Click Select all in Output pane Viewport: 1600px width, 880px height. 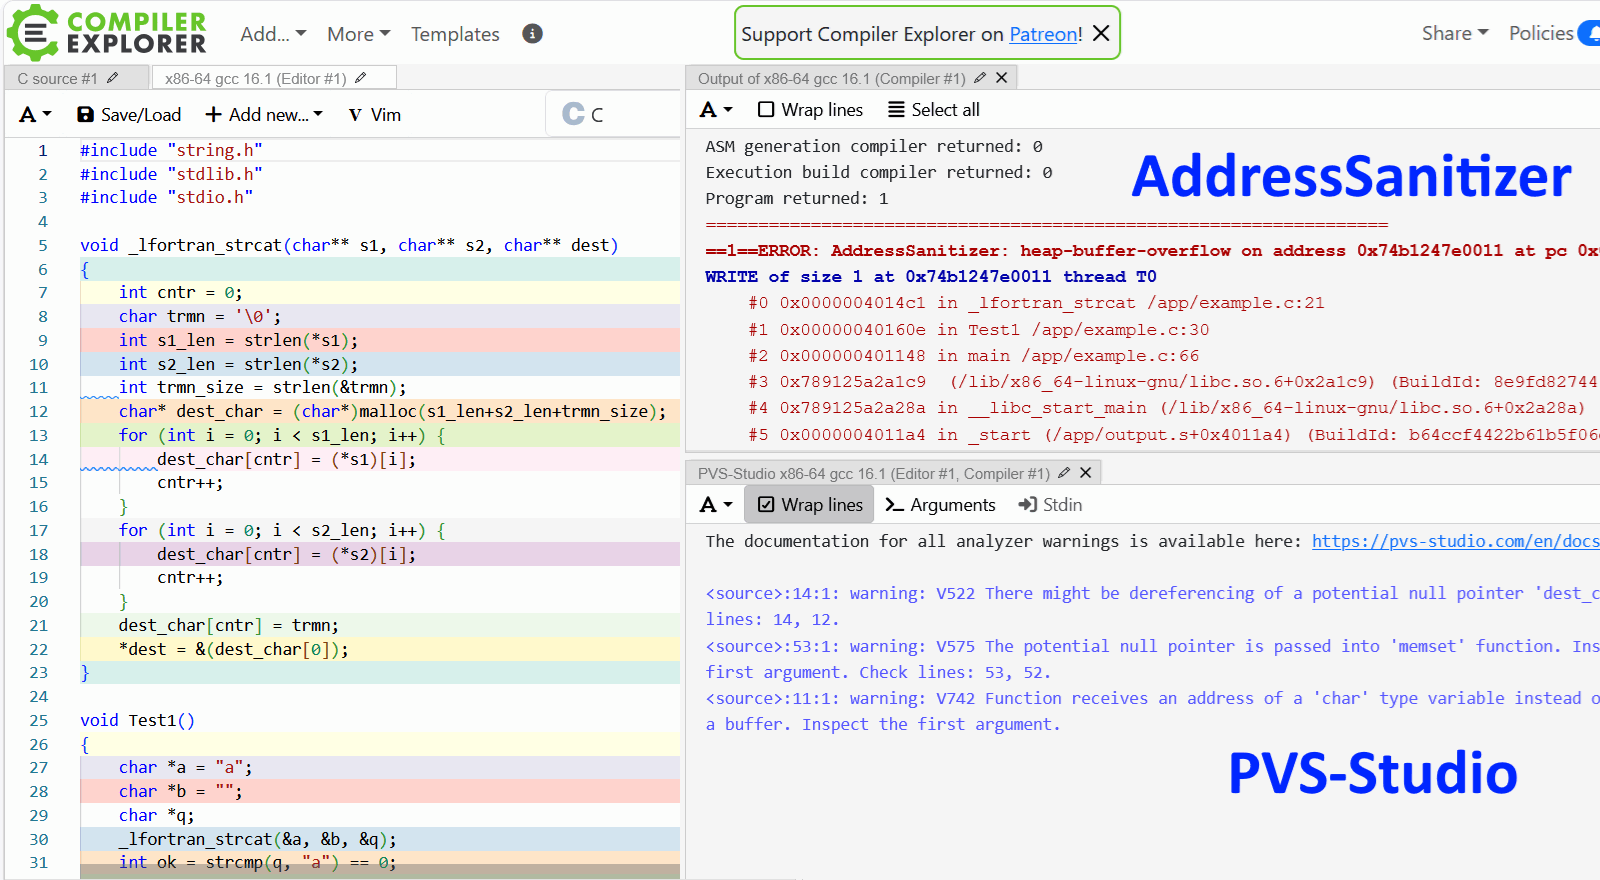[x=934, y=110]
